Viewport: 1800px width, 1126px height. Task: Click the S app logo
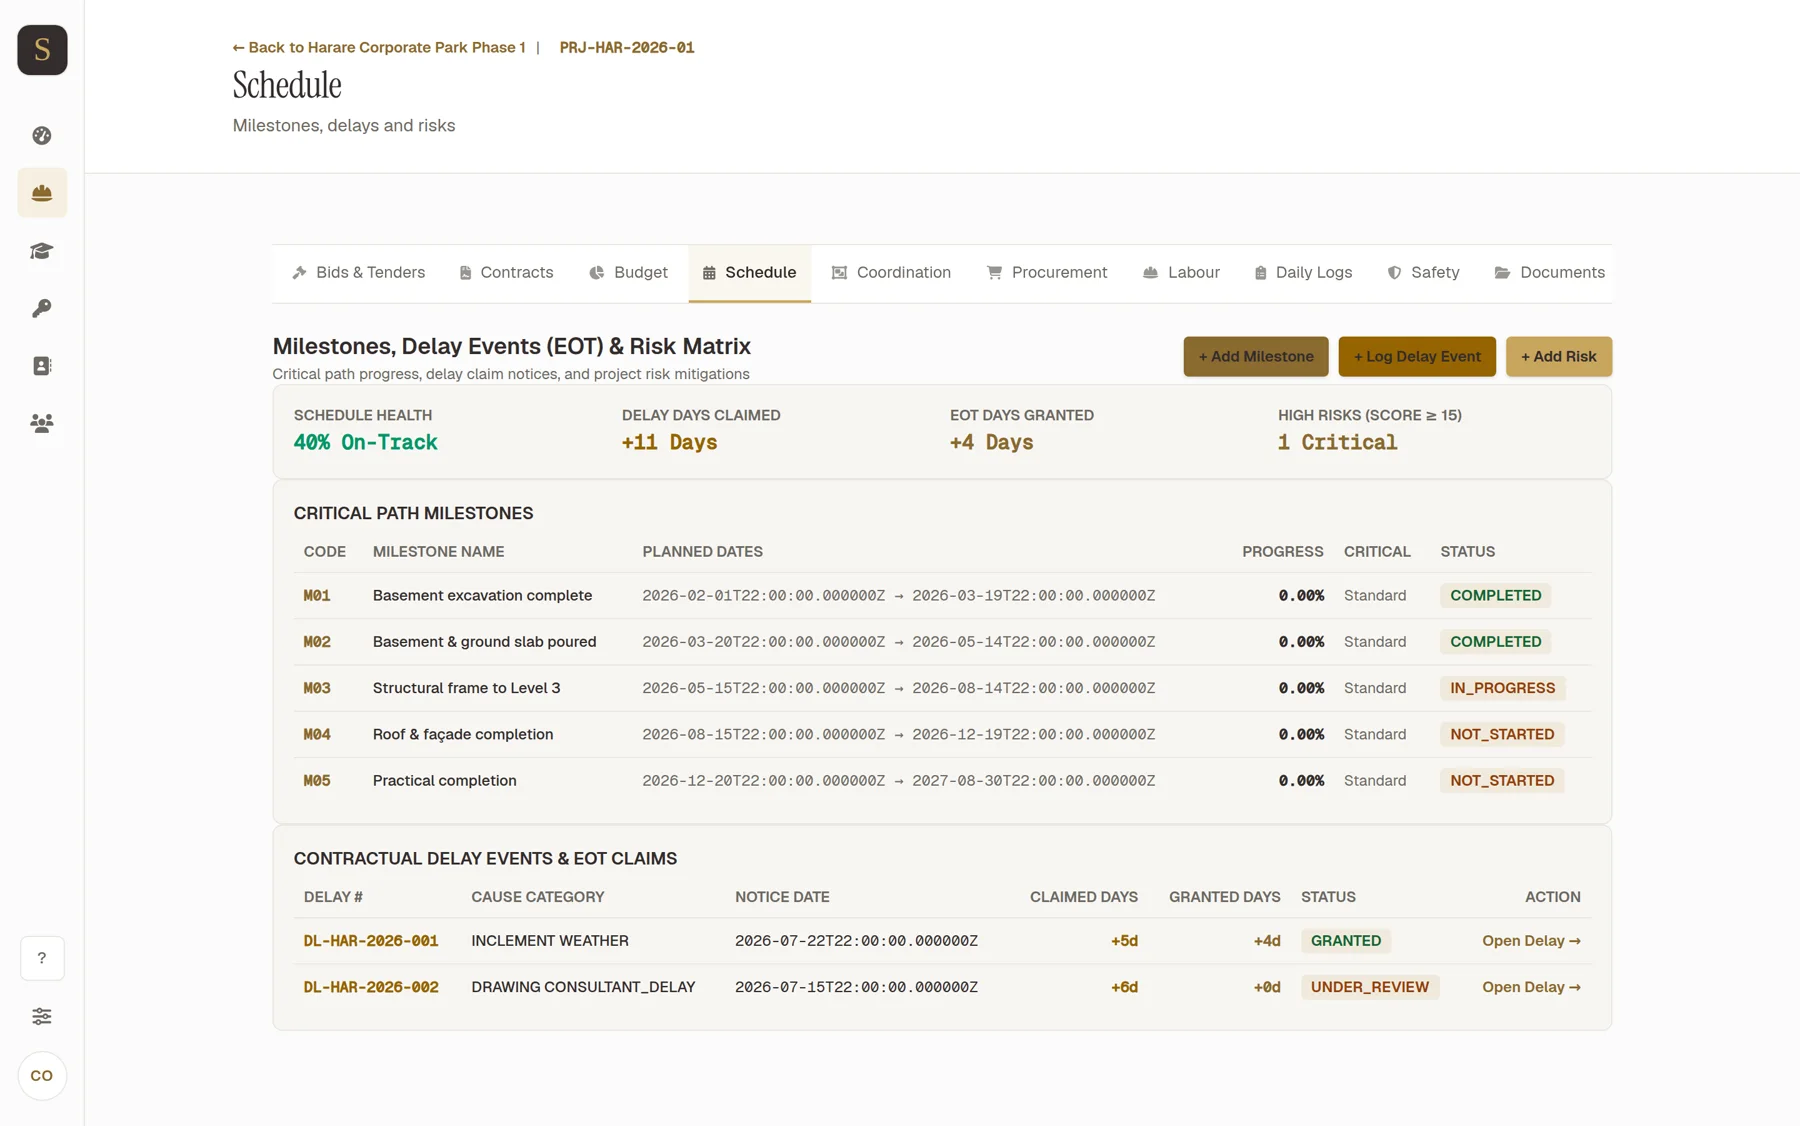click(x=42, y=50)
